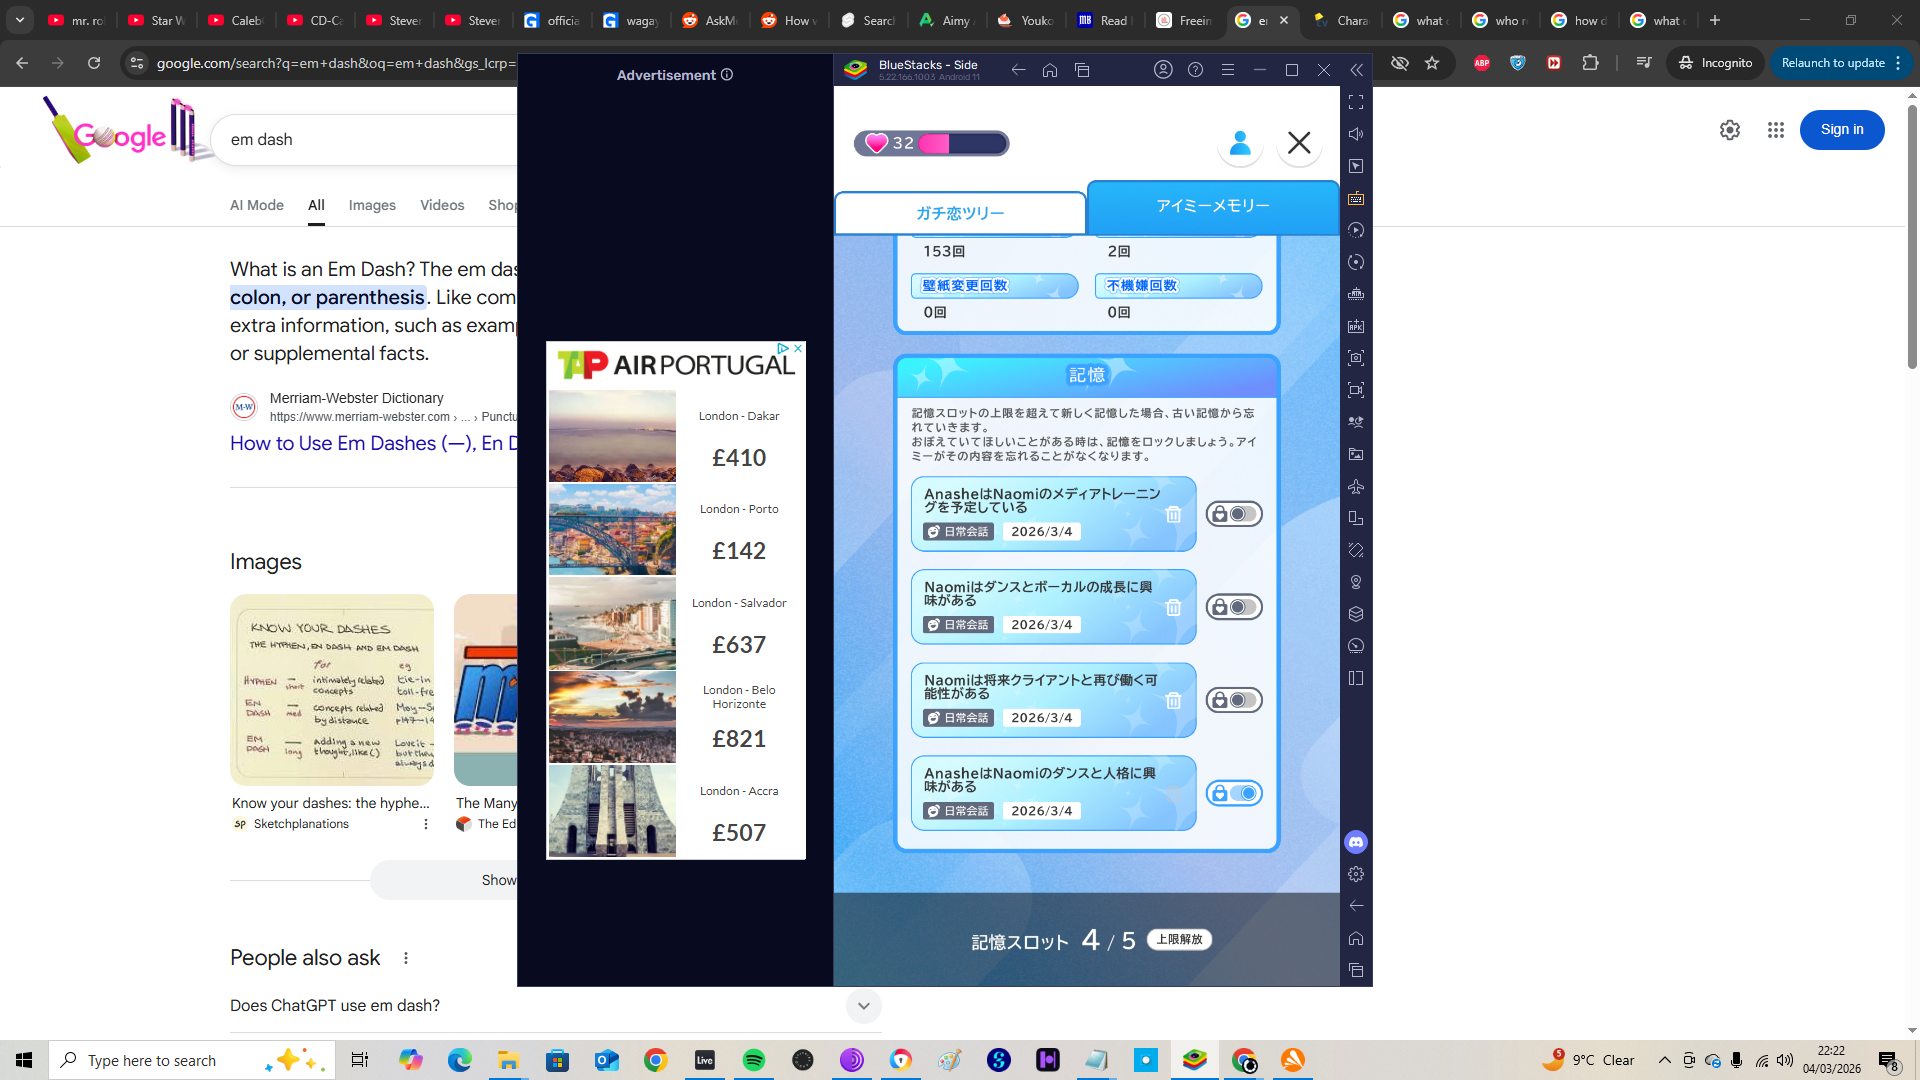
Task: Click the home icon in BlueStacks title bar
Action: tap(1050, 70)
